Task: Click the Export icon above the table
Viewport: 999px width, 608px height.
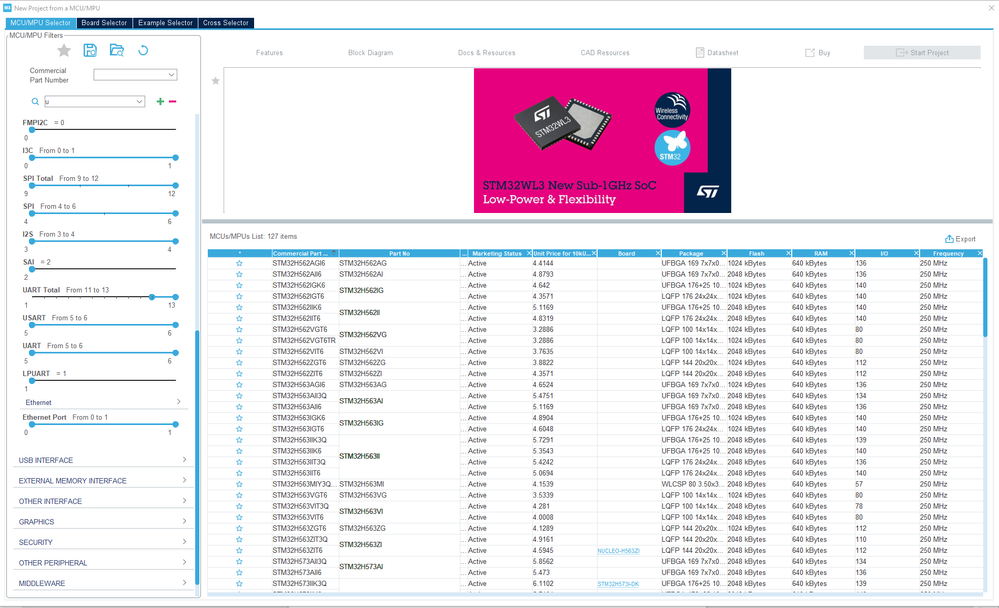Action: [949, 239]
